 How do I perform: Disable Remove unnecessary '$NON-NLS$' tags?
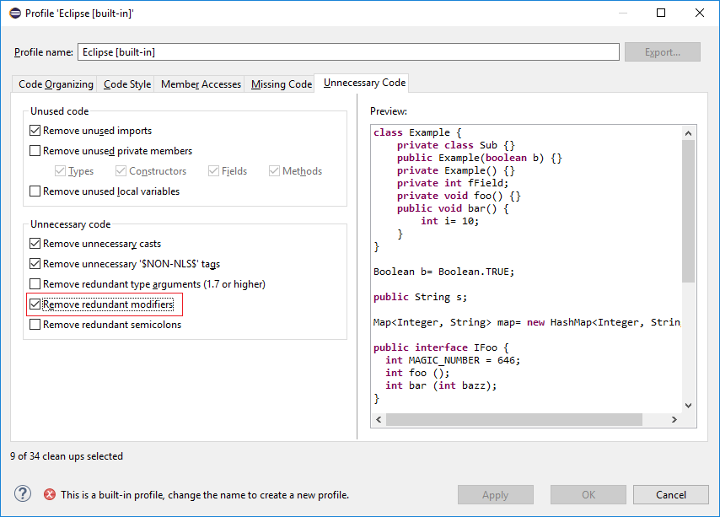click(x=36, y=264)
